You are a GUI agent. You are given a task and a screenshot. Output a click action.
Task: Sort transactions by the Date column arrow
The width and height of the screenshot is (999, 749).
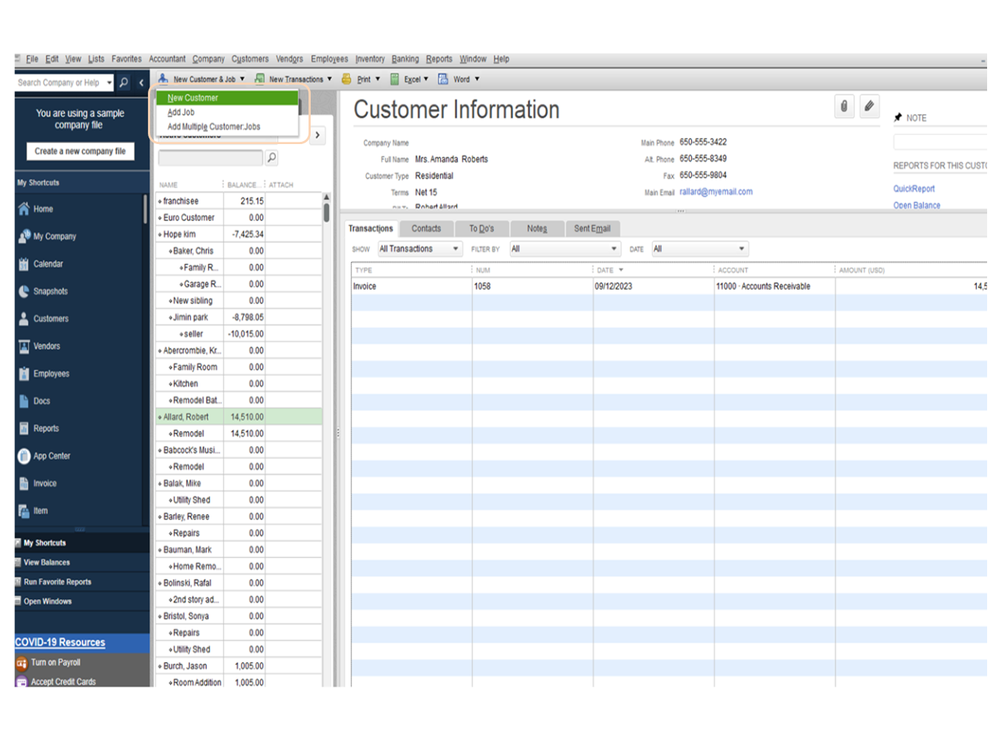pyautogui.click(x=621, y=270)
